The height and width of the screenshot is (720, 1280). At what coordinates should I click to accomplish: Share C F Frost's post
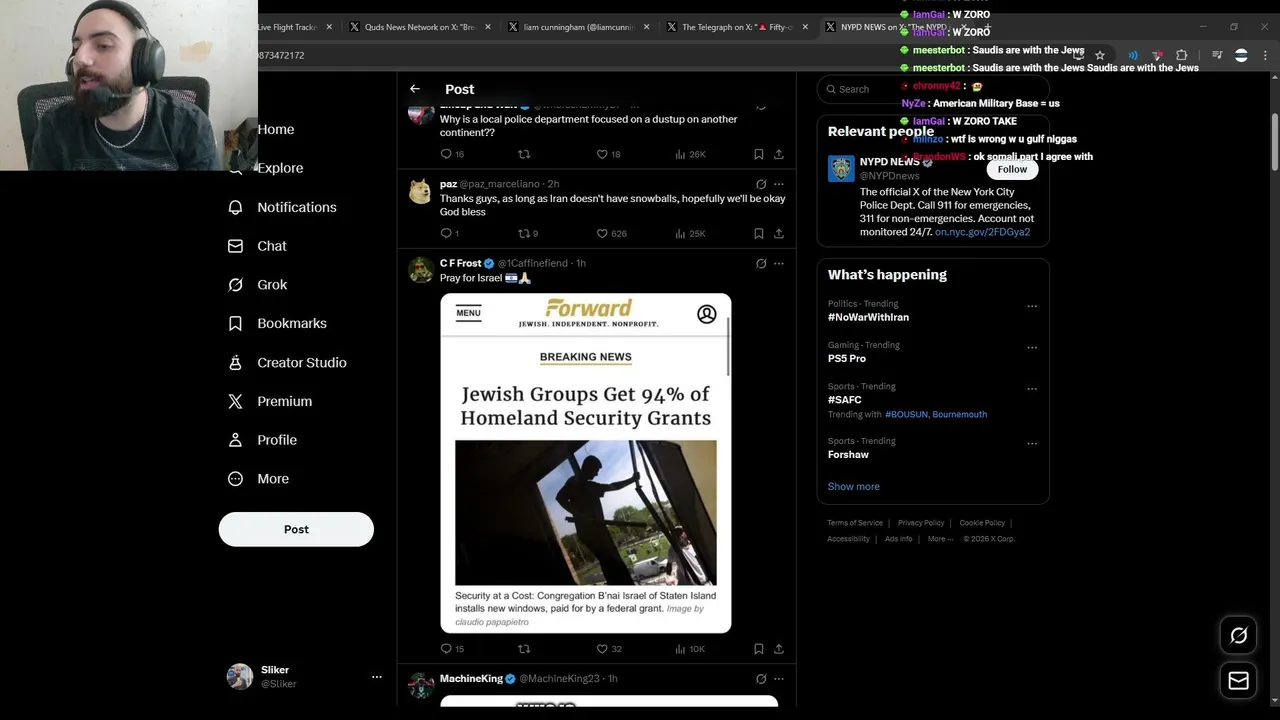click(779, 649)
